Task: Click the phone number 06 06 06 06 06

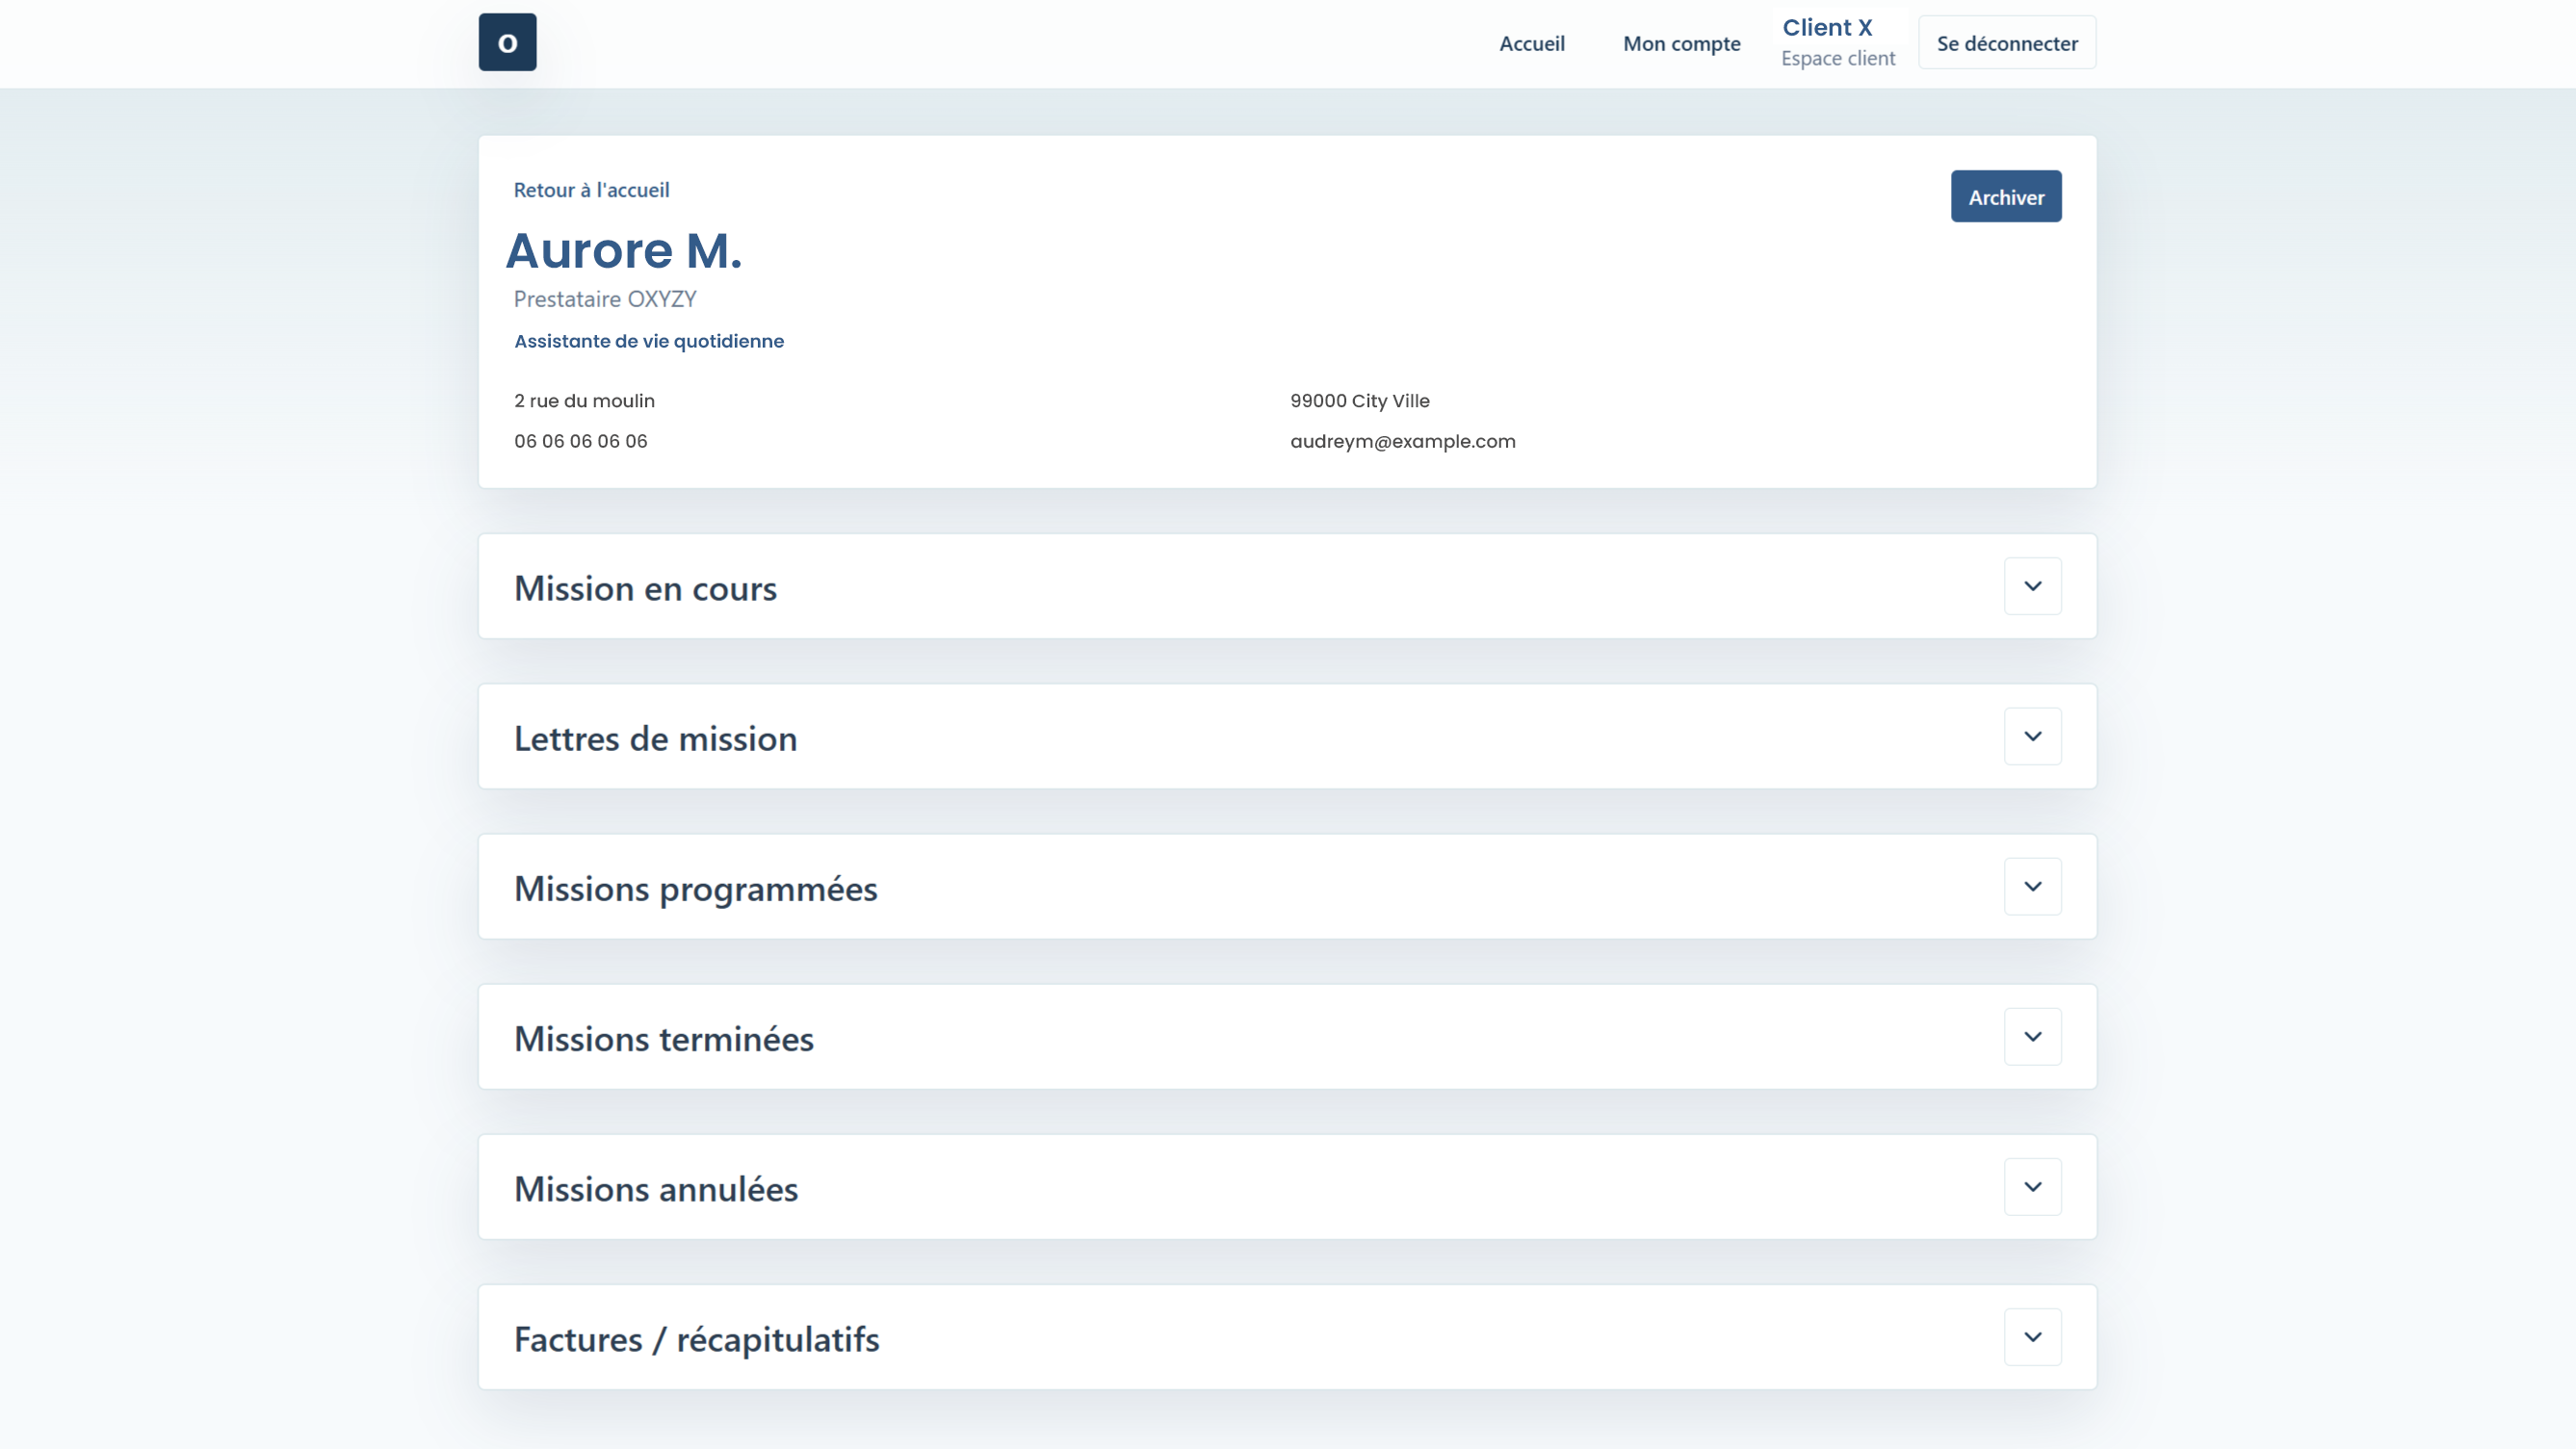Action: click(x=580, y=441)
